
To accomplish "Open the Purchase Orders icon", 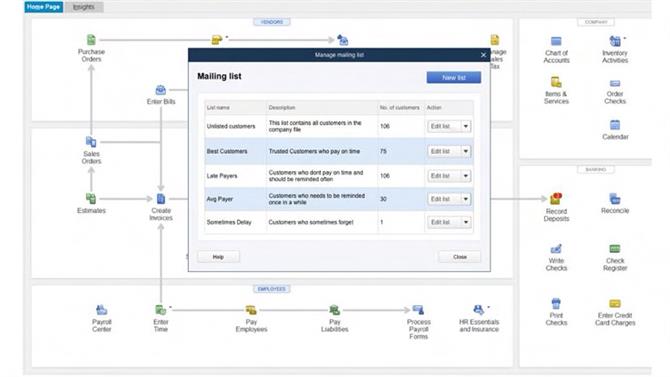I will click(91, 40).
